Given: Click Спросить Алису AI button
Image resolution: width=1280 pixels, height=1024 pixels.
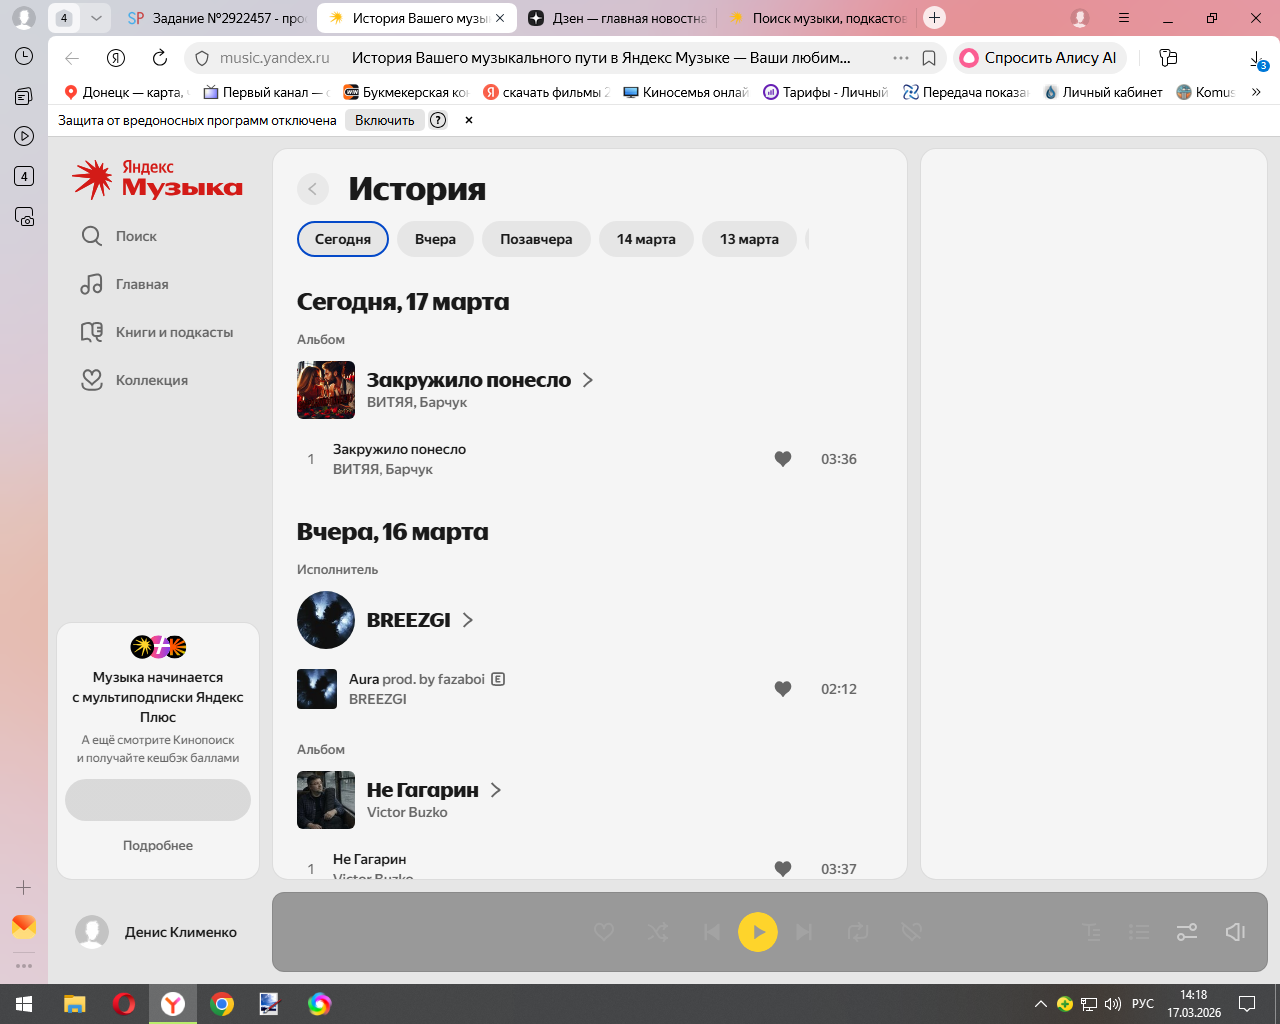Looking at the screenshot, I should pyautogui.click(x=1040, y=58).
